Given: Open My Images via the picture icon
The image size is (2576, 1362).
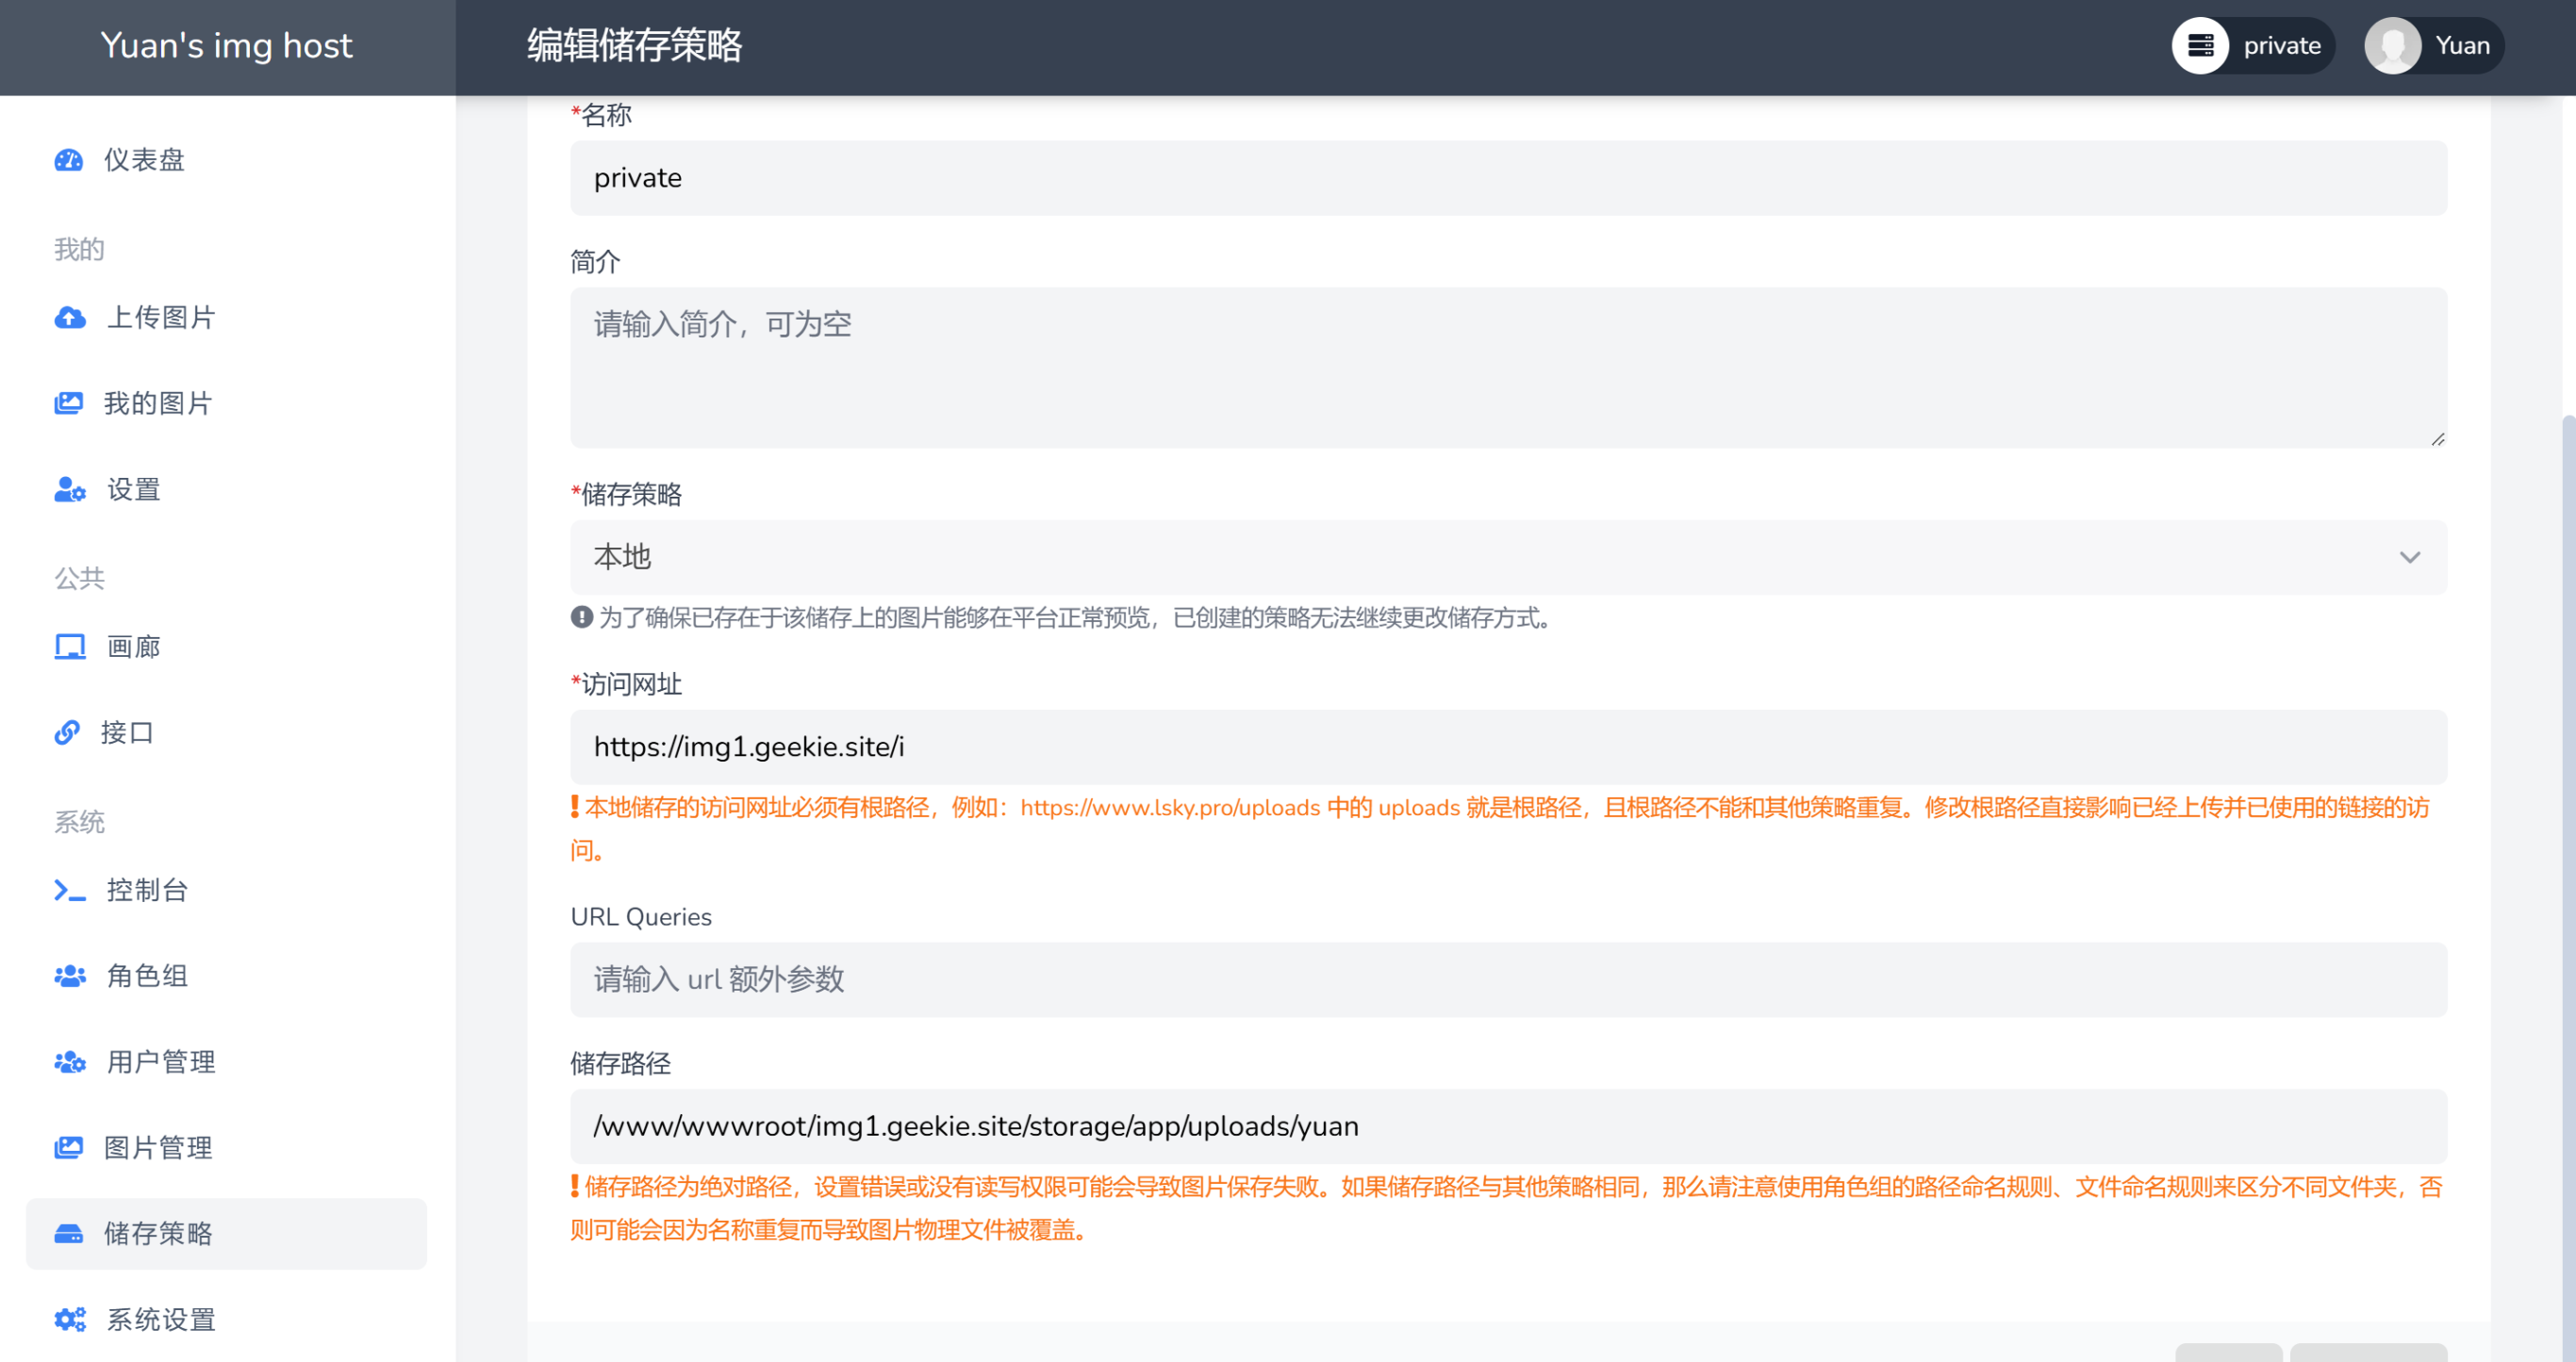Looking at the screenshot, I should coord(68,403).
